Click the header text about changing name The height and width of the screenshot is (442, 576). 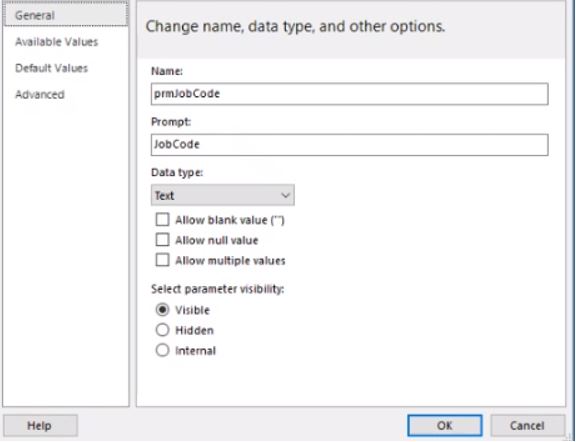pos(295,26)
